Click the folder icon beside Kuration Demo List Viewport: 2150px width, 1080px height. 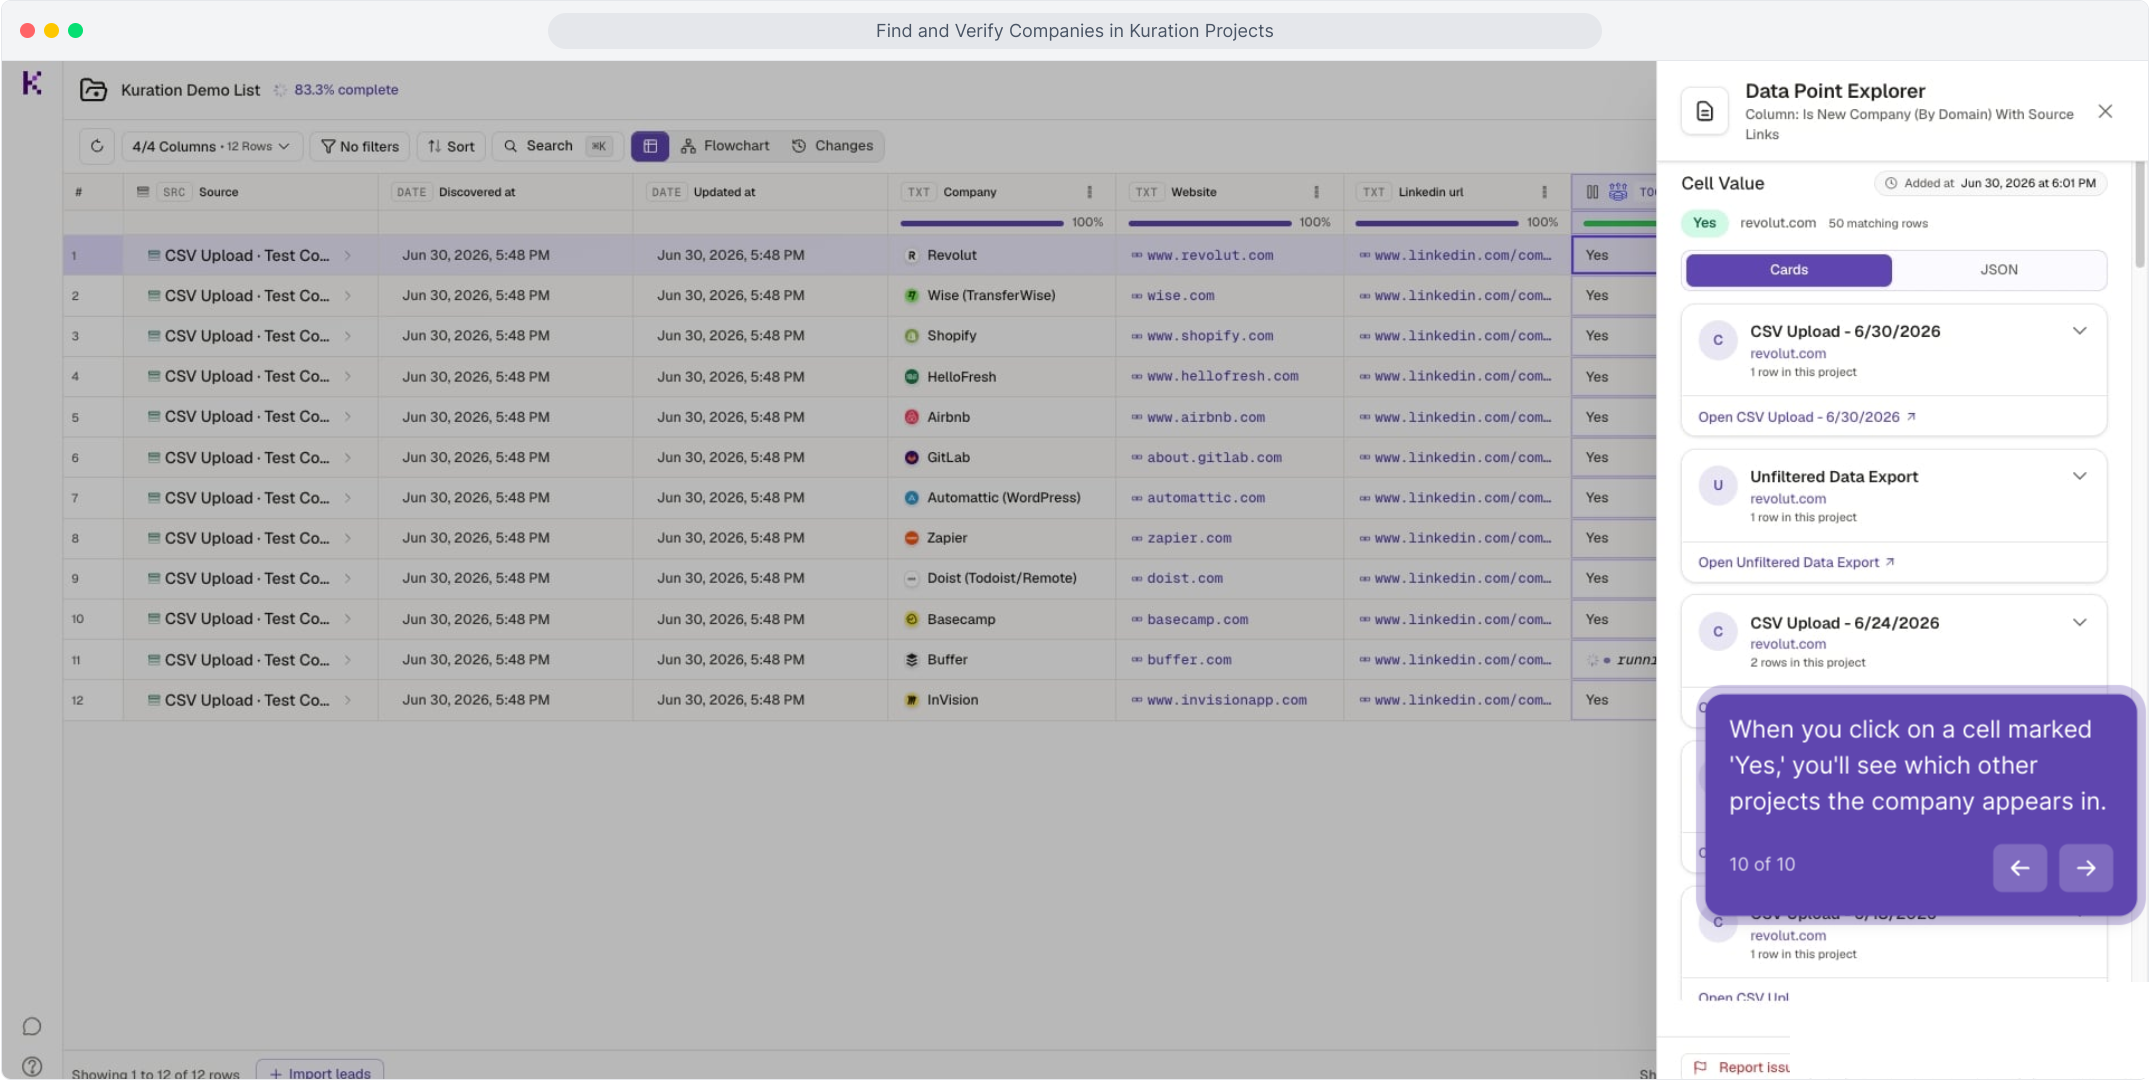coord(93,90)
